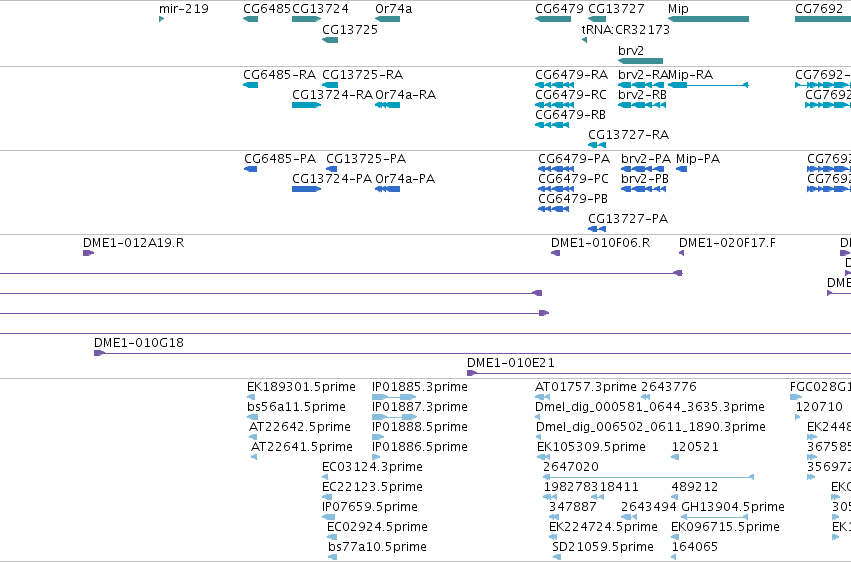
Task: Click the CG6485 gene label in top track
Action: click(267, 9)
